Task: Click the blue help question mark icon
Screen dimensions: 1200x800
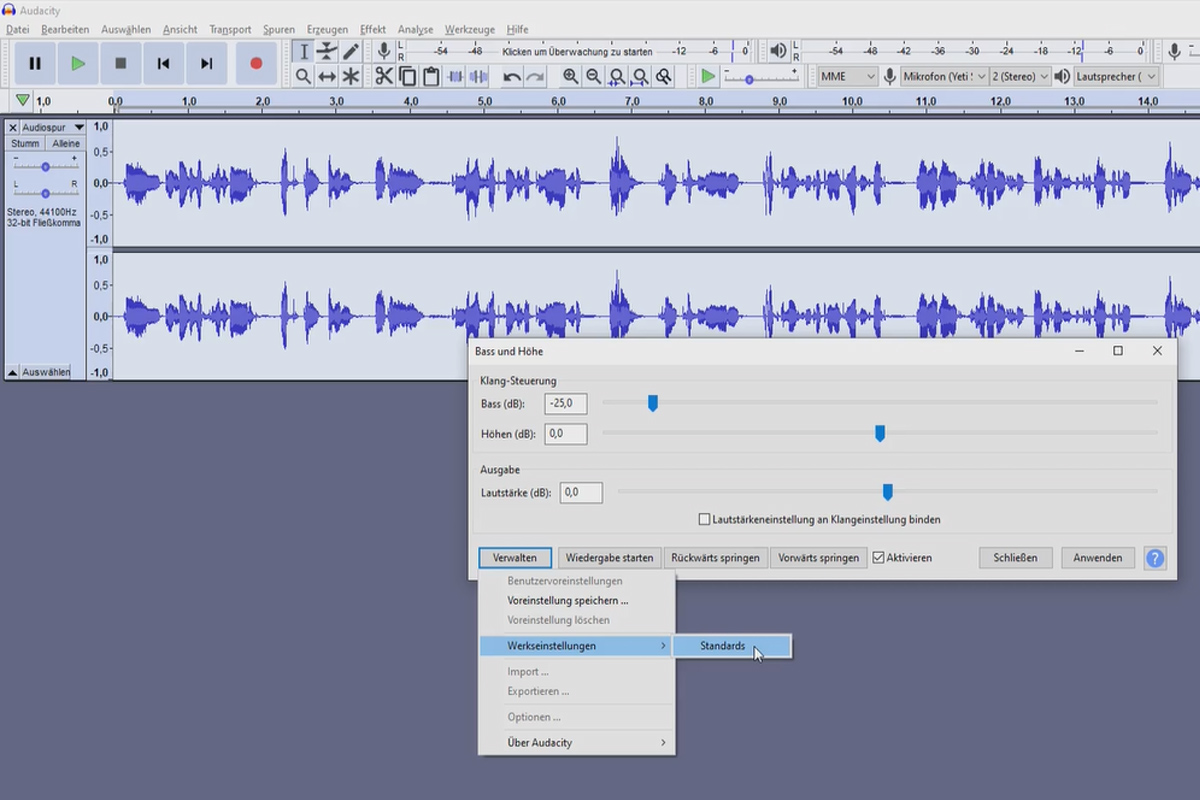Action: (1155, 558)
